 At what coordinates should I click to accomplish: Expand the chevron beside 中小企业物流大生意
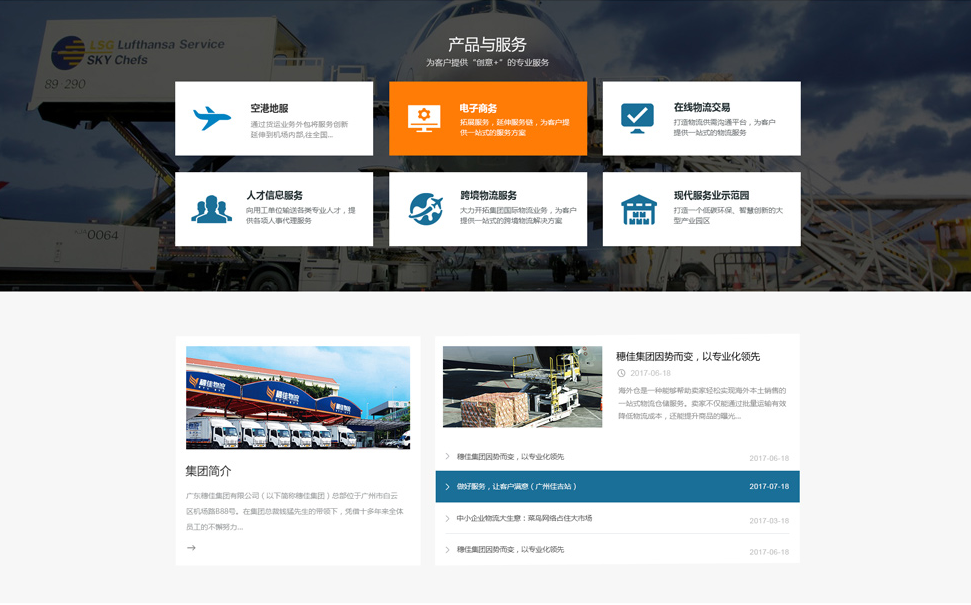point(447,519)
